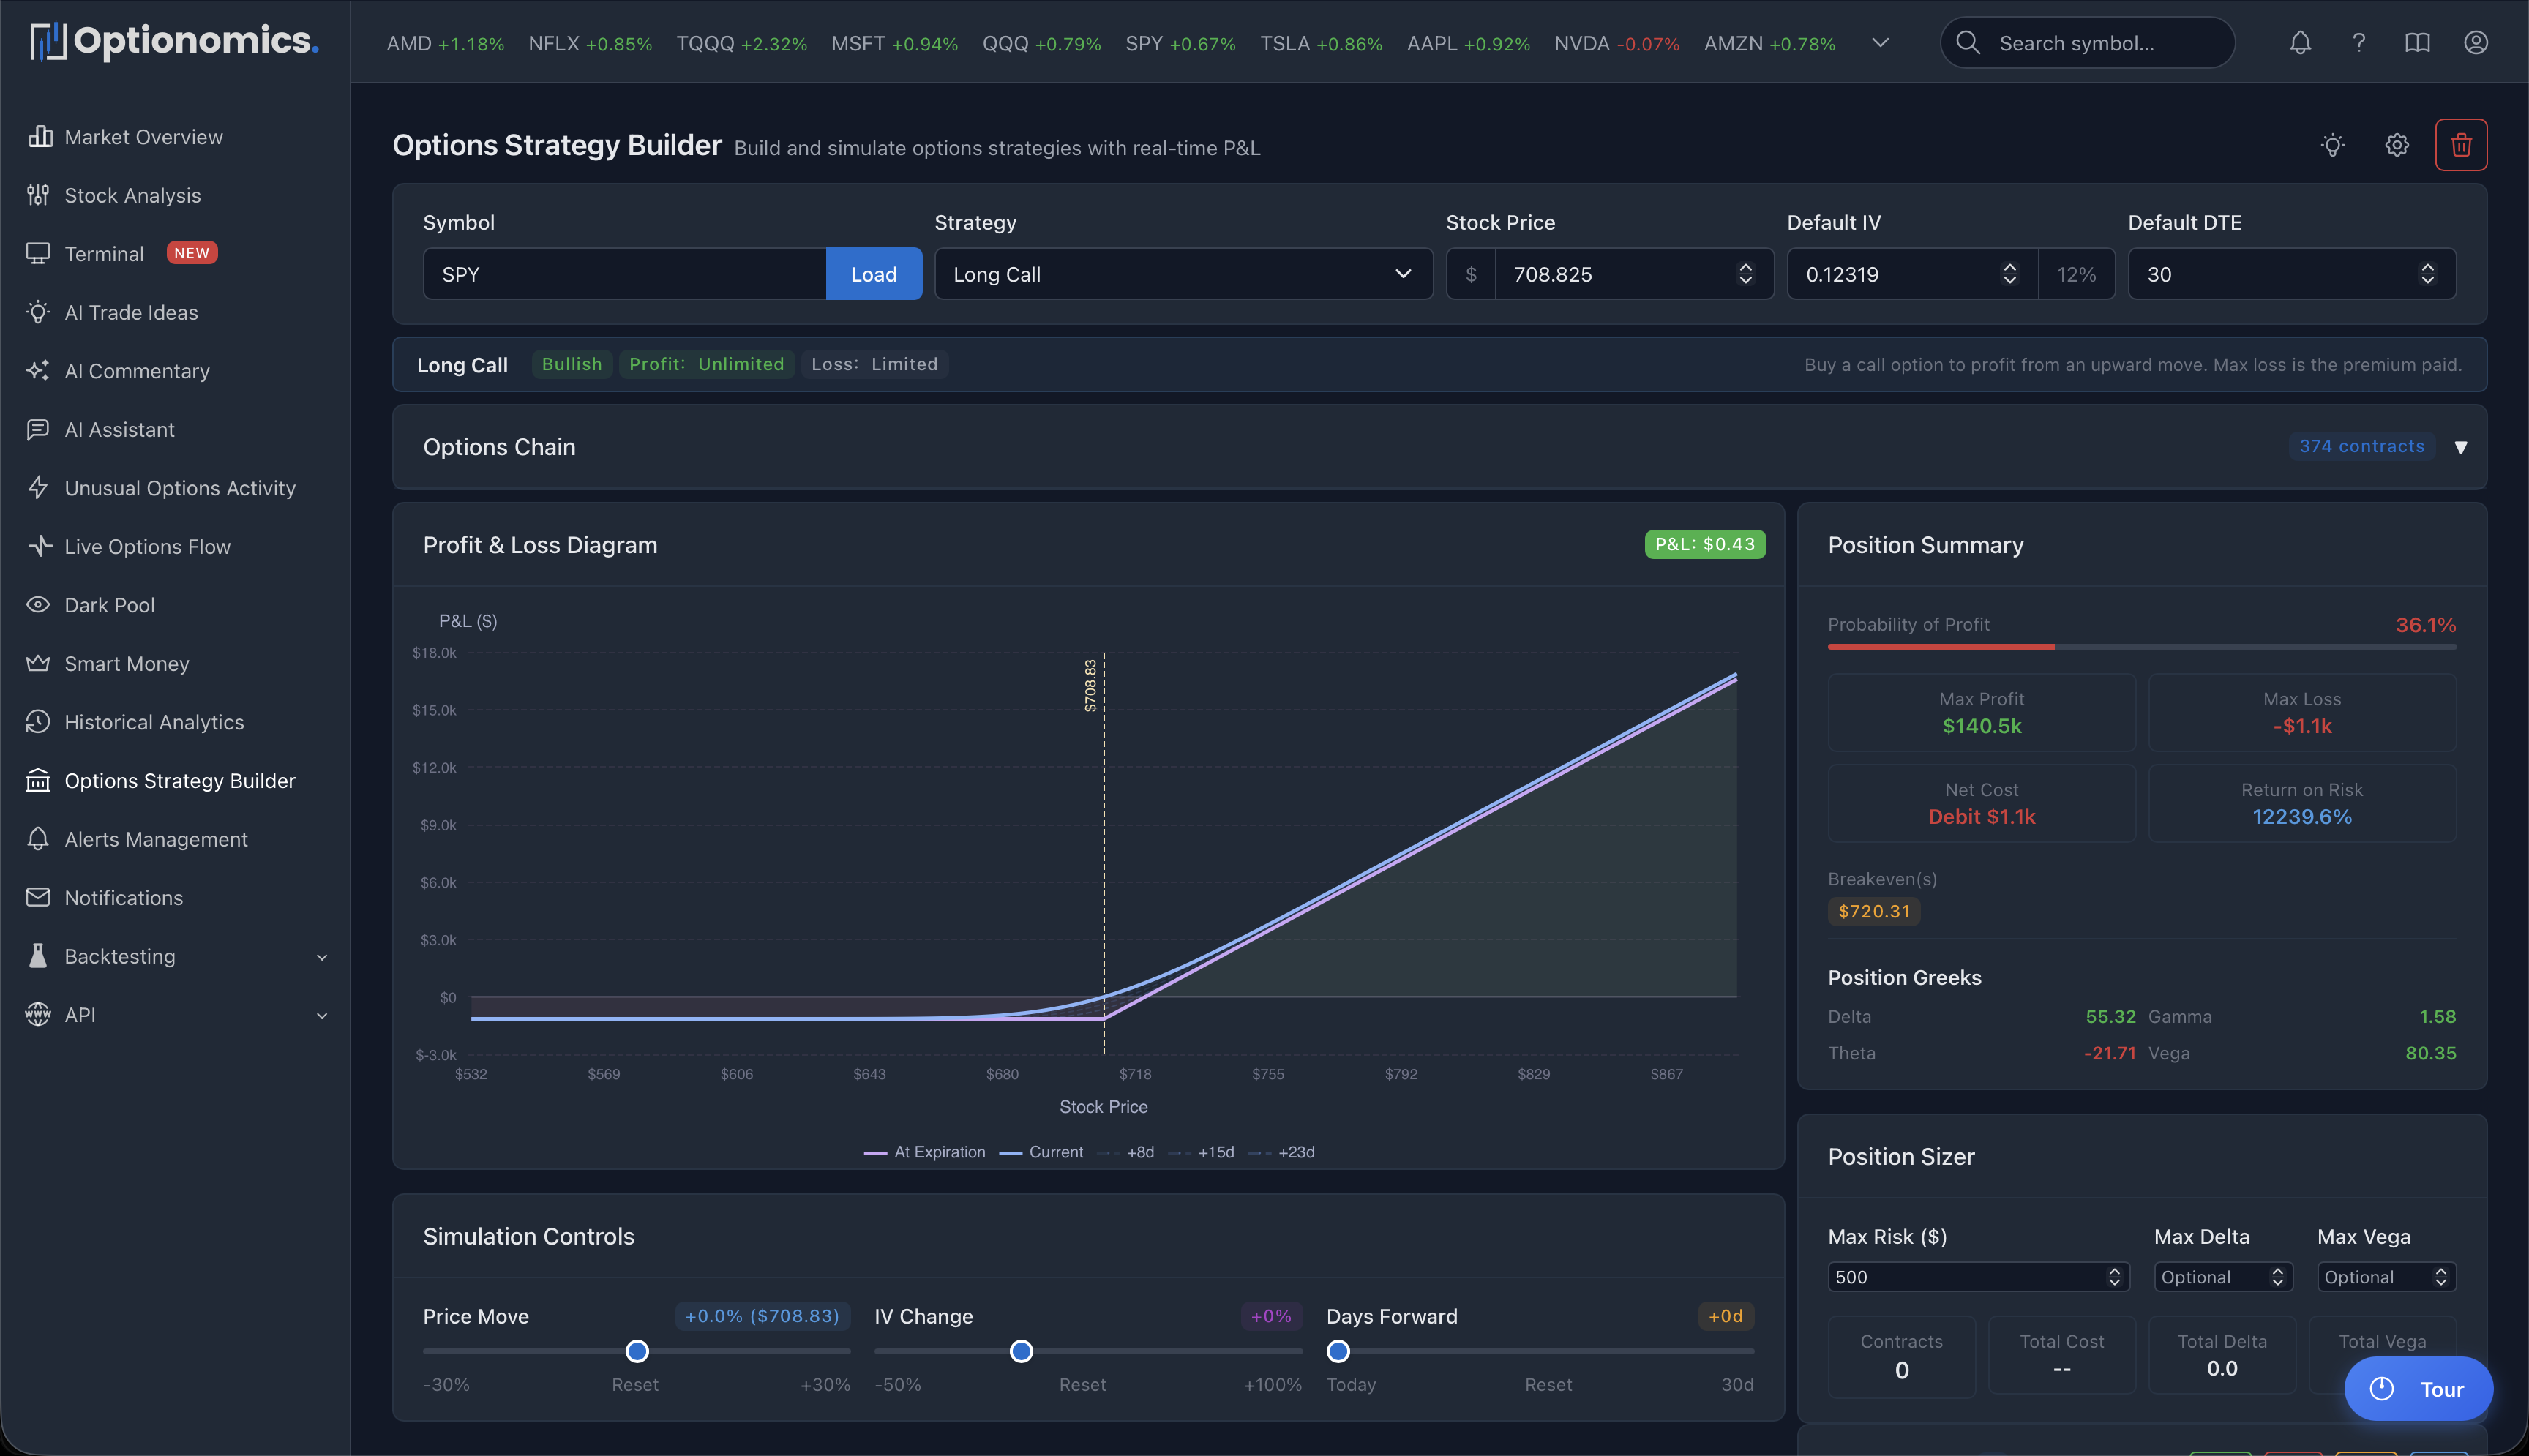Image resolution: width=2529 pixels, height=1456 pixels.
Task: Clear strategy with the trash icon
Action: coord(2460,144)
